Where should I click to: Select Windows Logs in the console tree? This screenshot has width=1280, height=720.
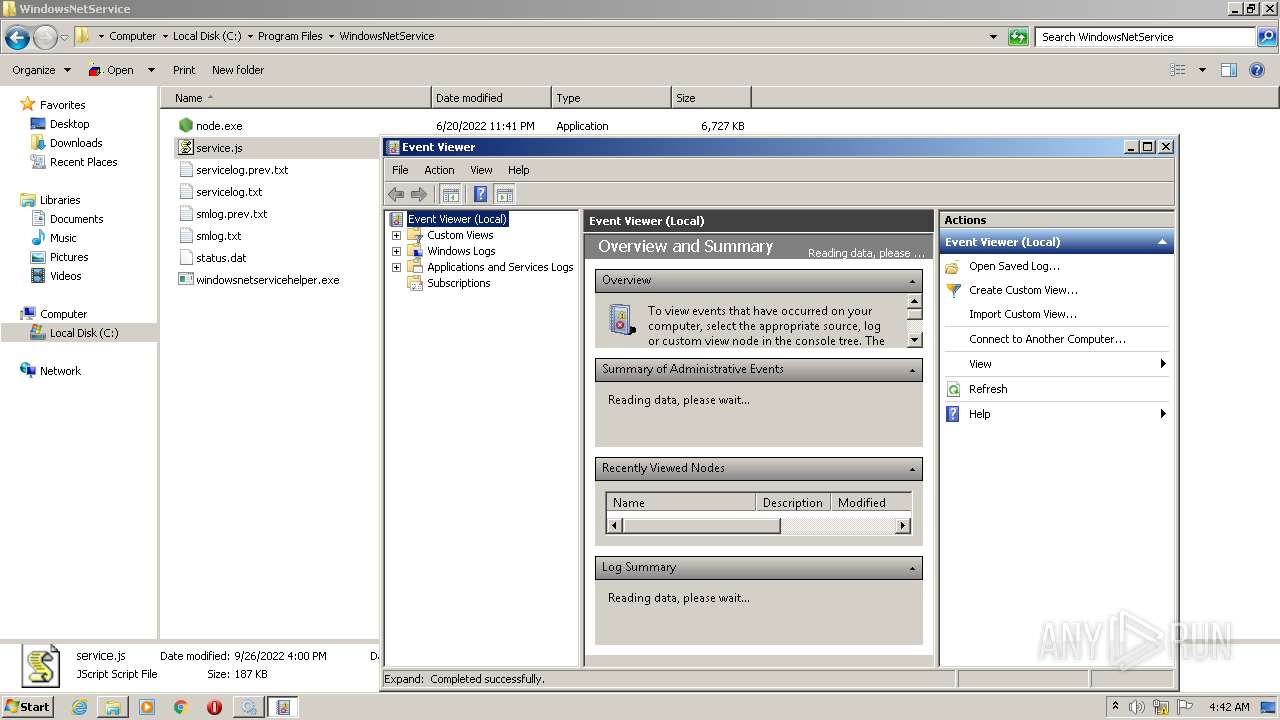461,251
